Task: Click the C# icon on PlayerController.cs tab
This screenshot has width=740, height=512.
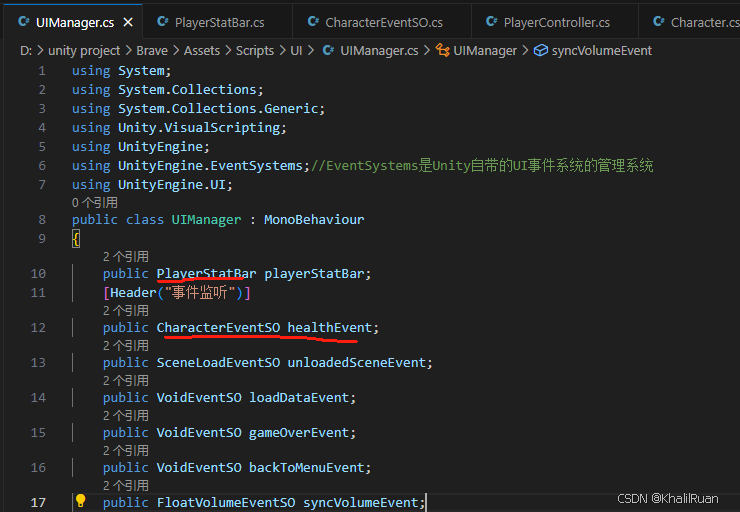Action: [491, 22]
